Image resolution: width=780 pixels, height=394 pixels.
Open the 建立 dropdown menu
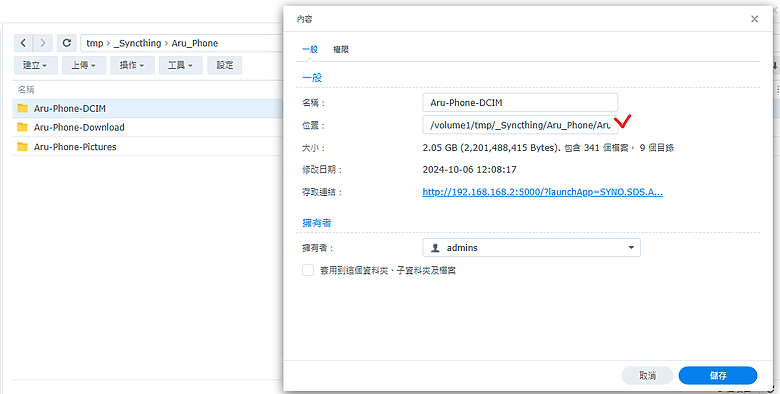[36, 65]
